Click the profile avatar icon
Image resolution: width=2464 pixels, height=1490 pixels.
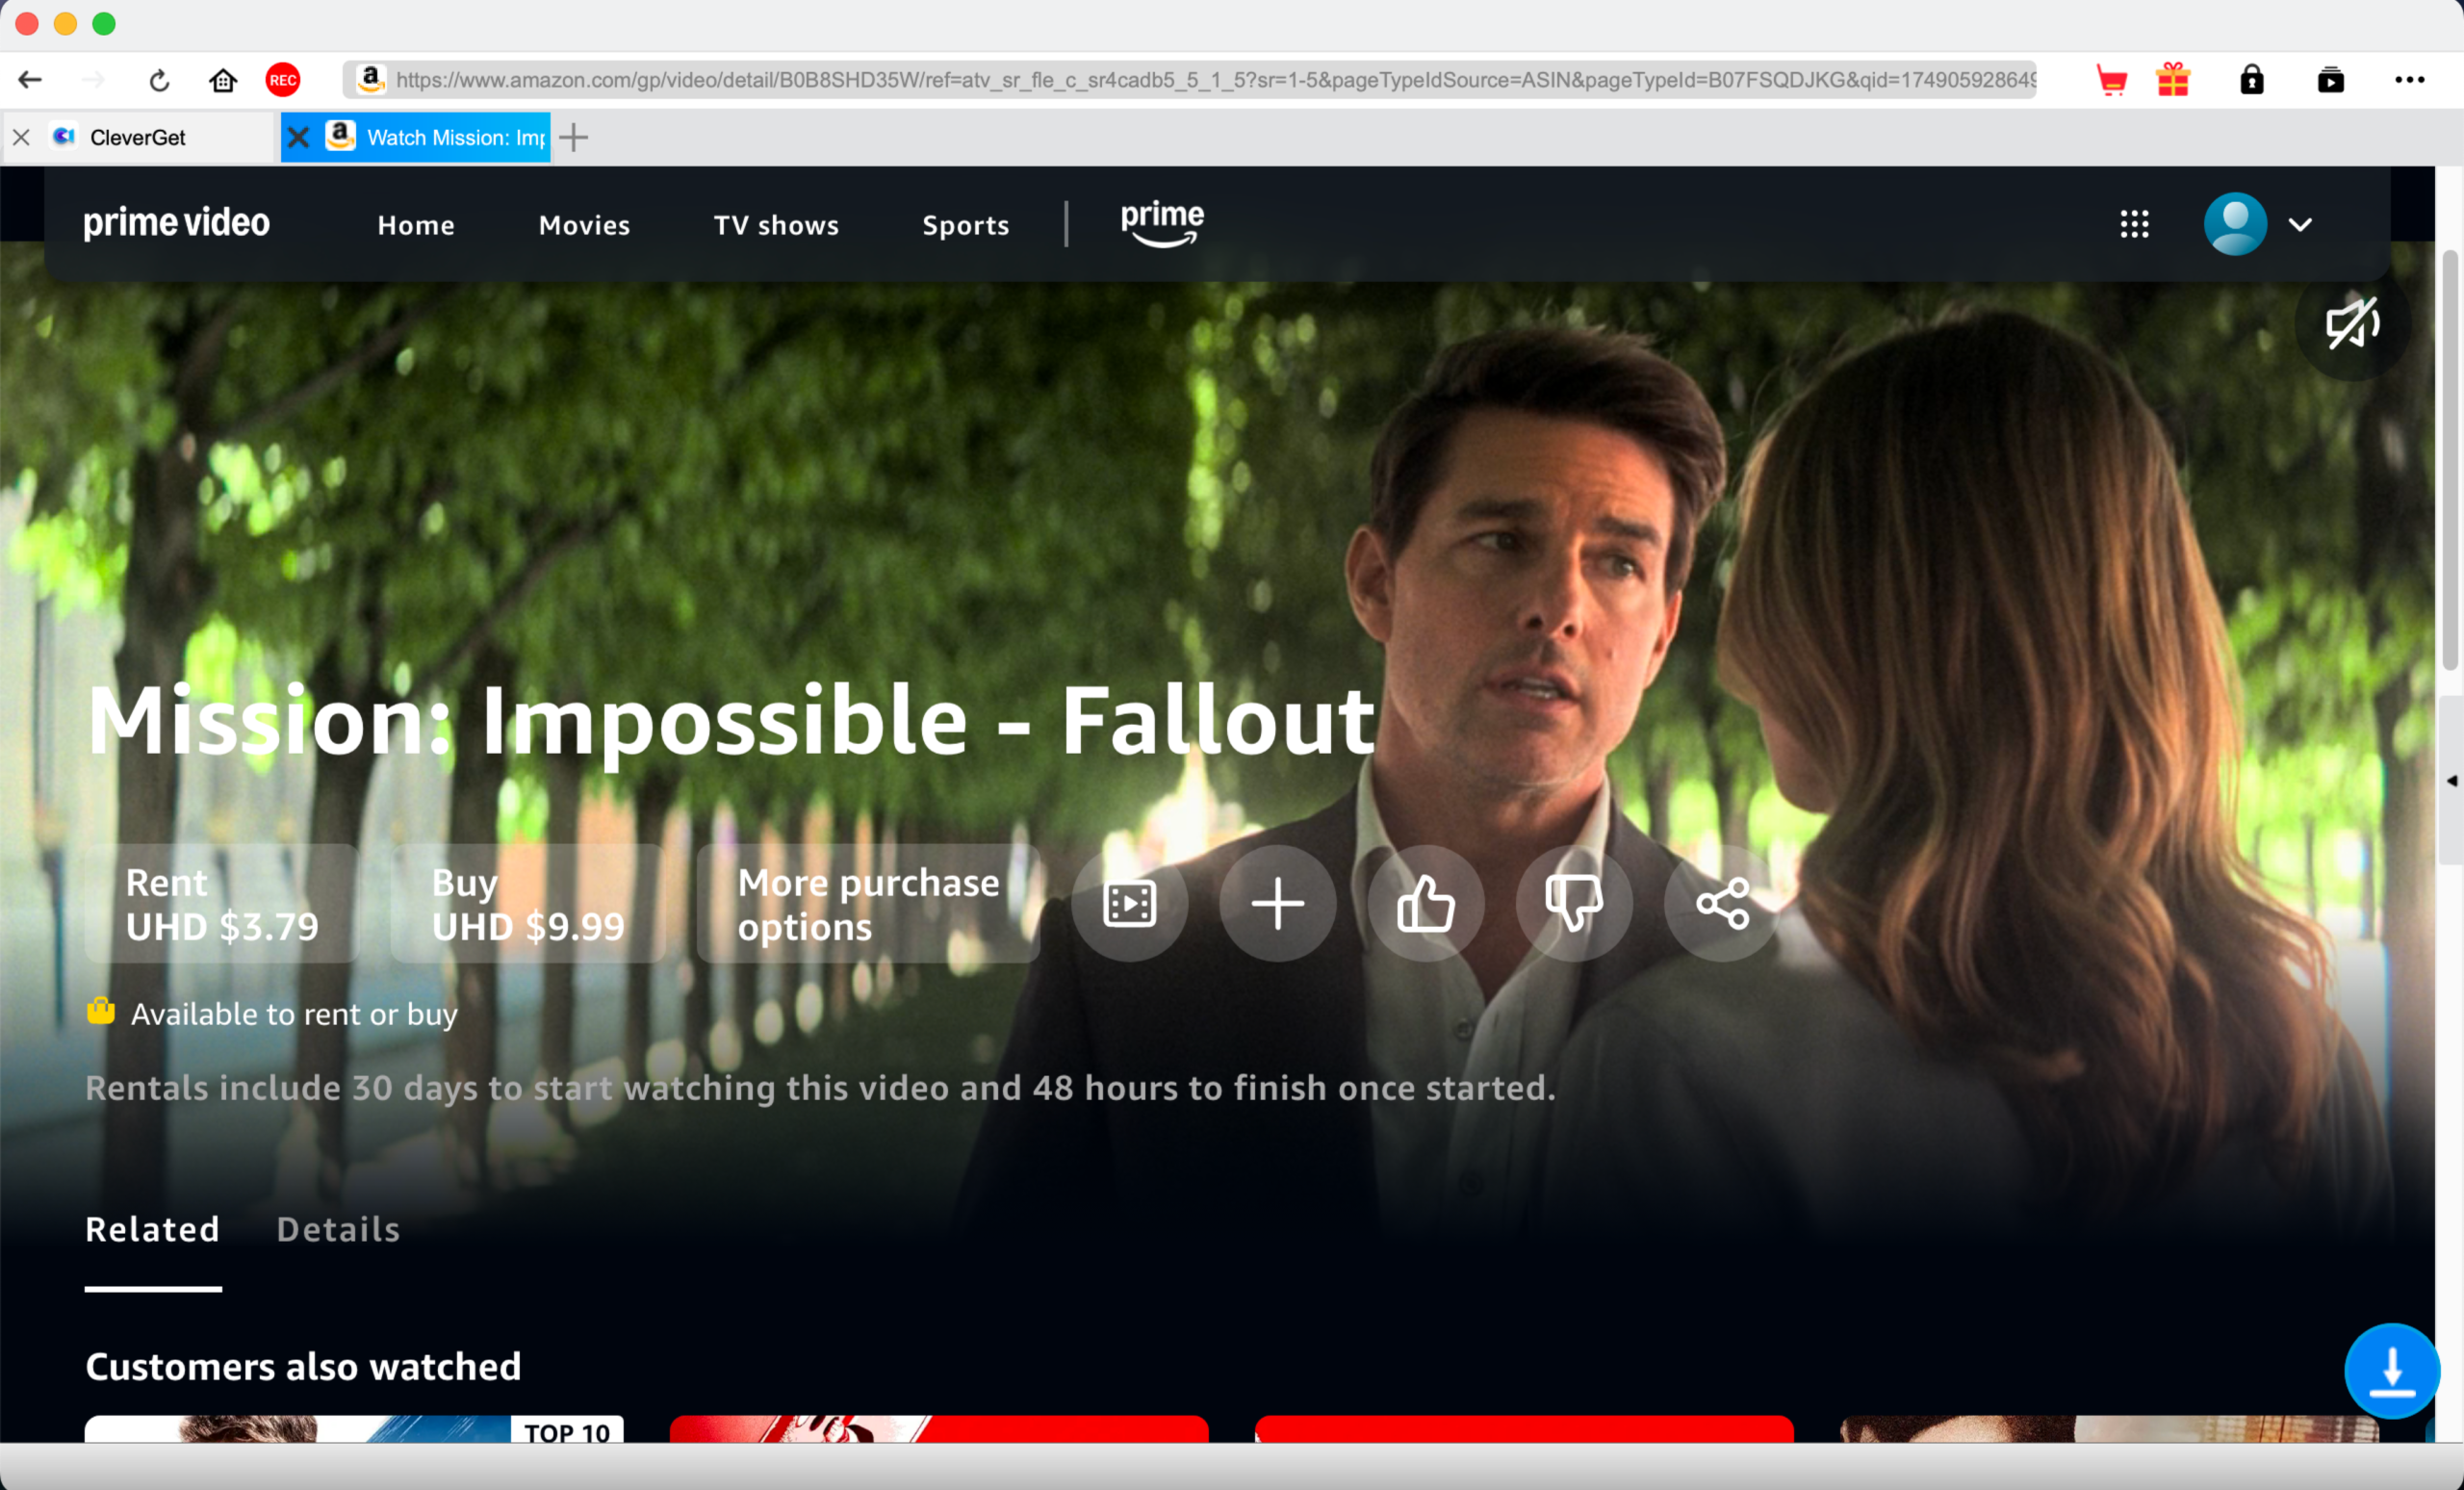point(2235,224)
